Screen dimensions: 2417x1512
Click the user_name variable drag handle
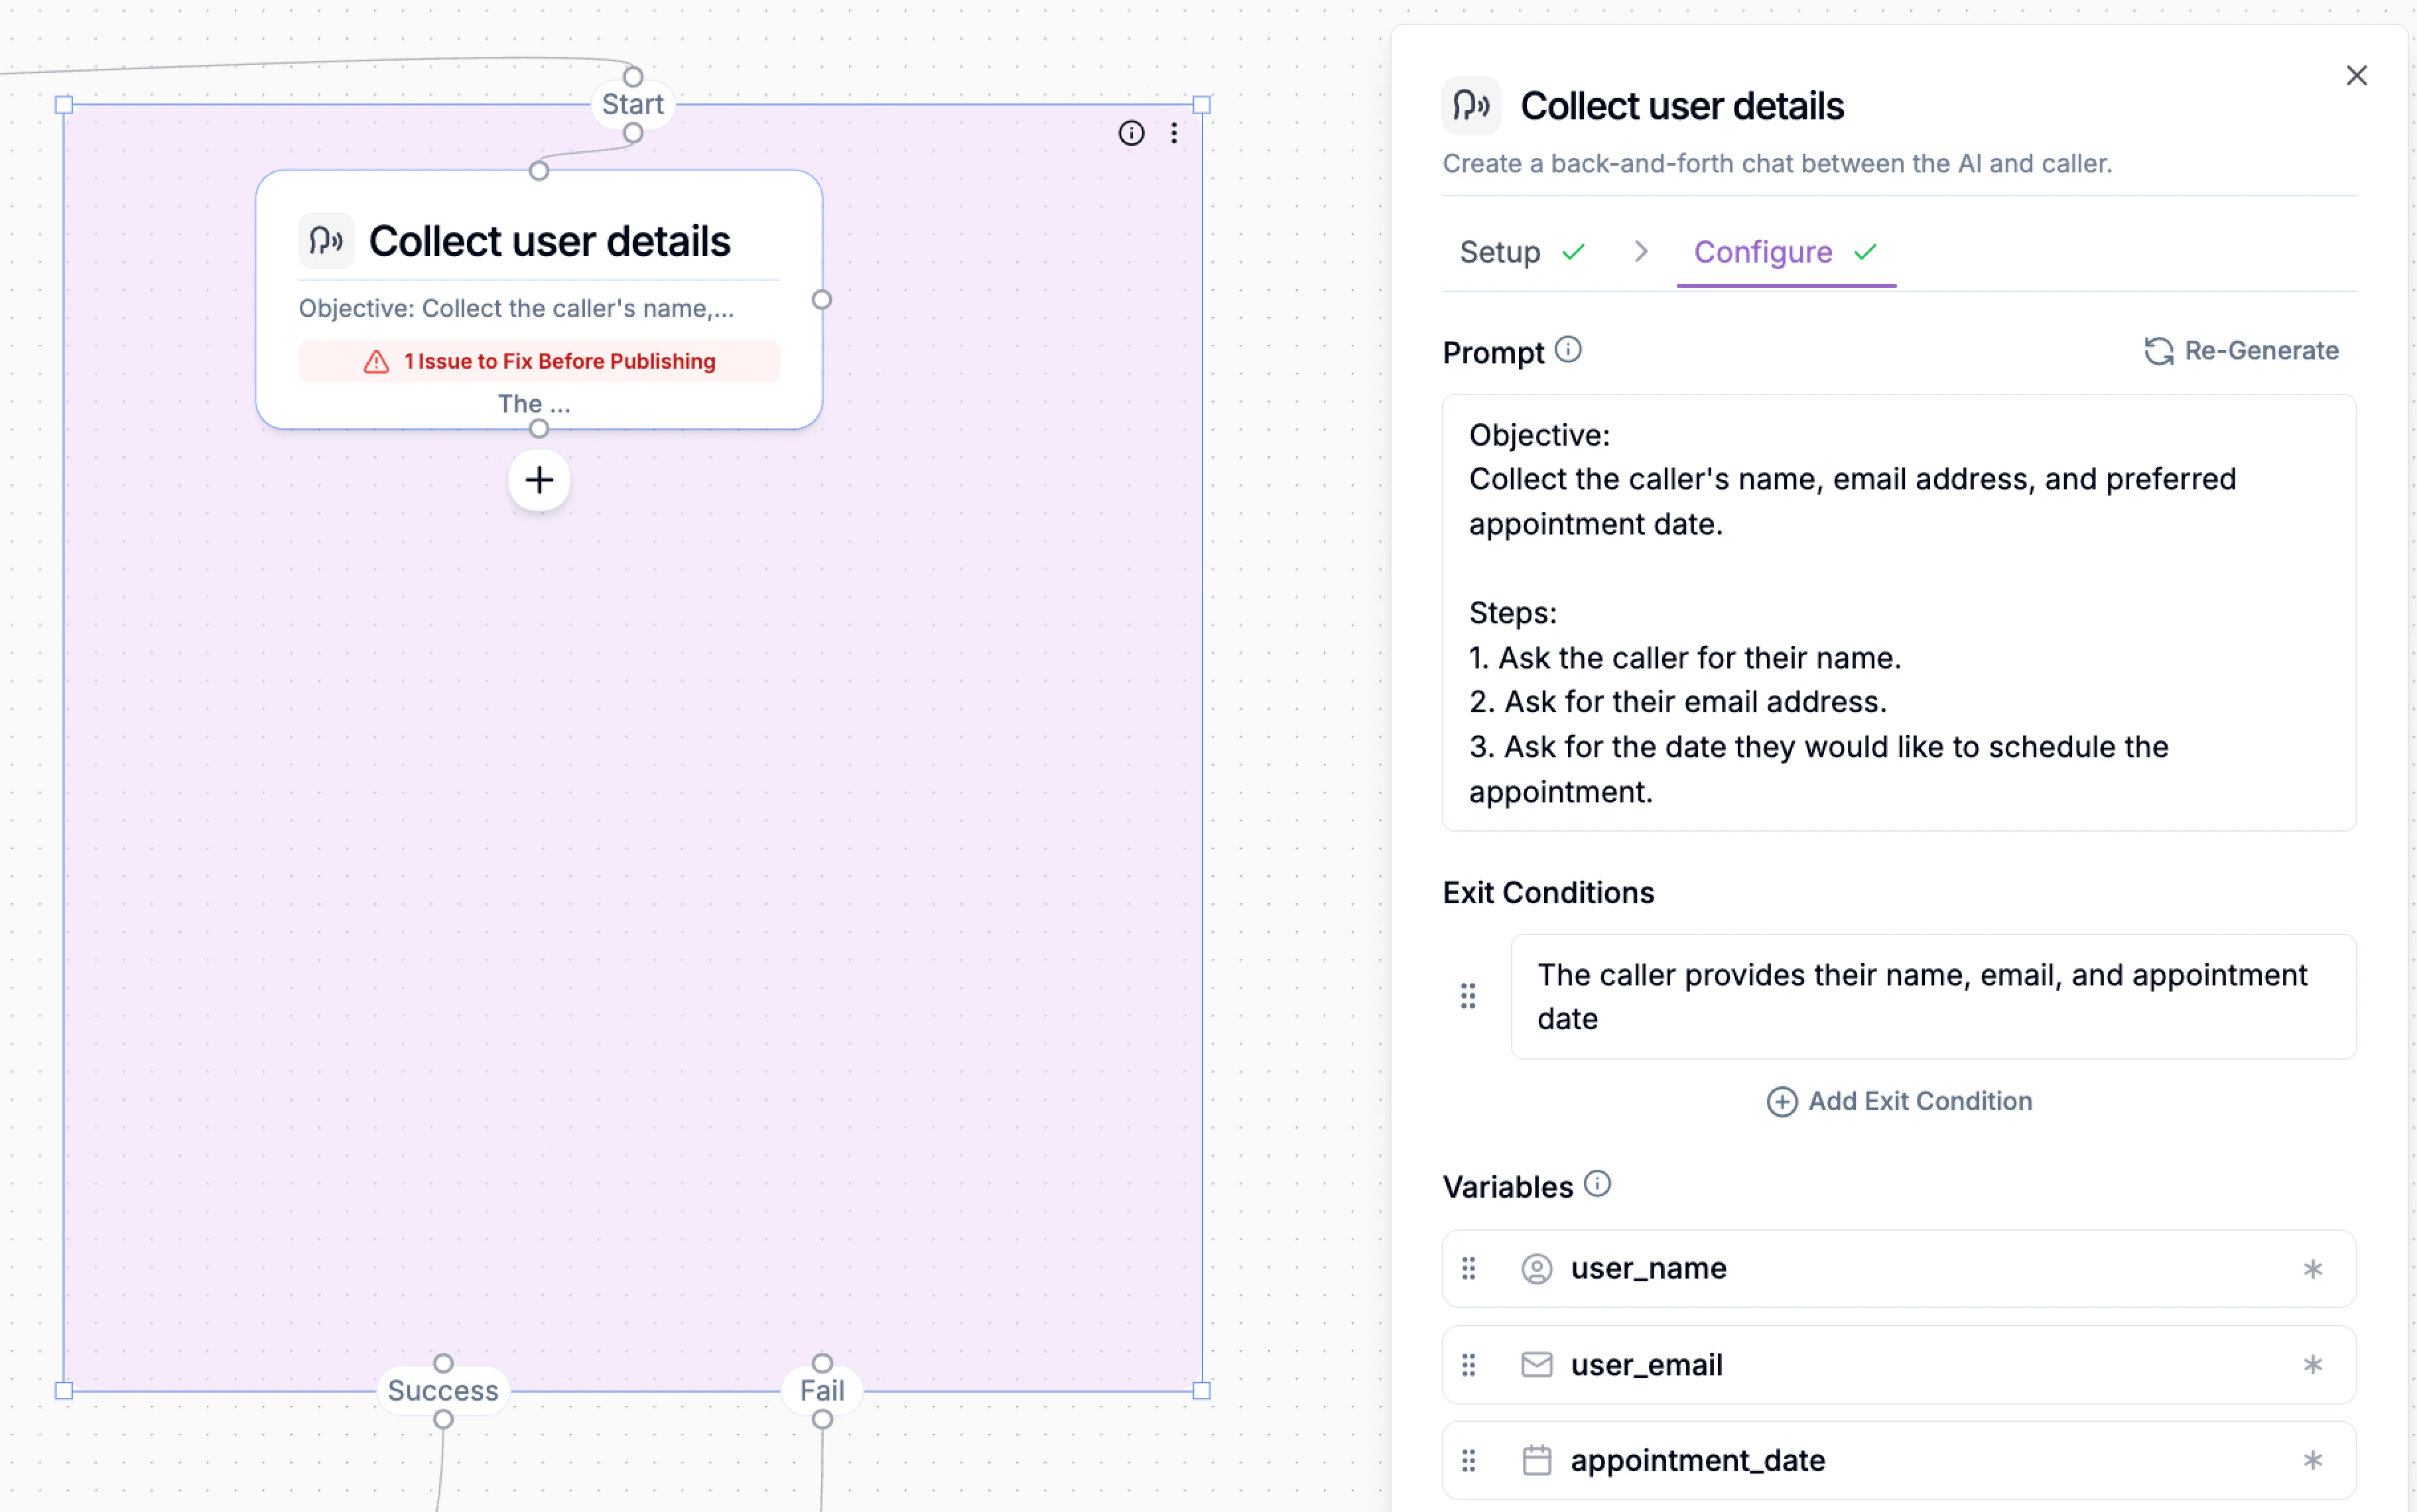[1468, 1269]
